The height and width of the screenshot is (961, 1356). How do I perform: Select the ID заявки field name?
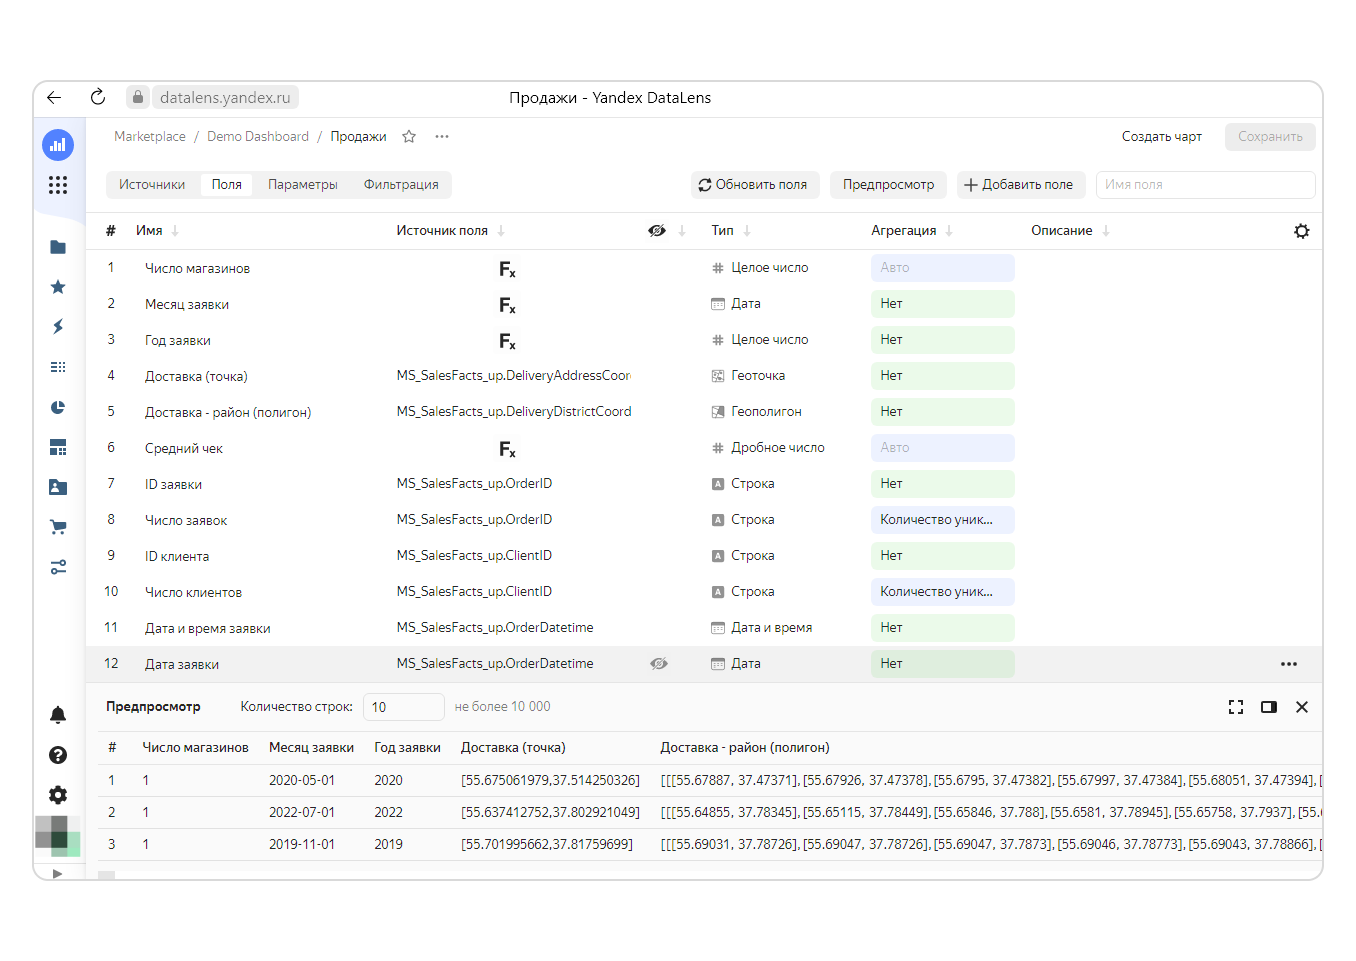pos(173,484)
